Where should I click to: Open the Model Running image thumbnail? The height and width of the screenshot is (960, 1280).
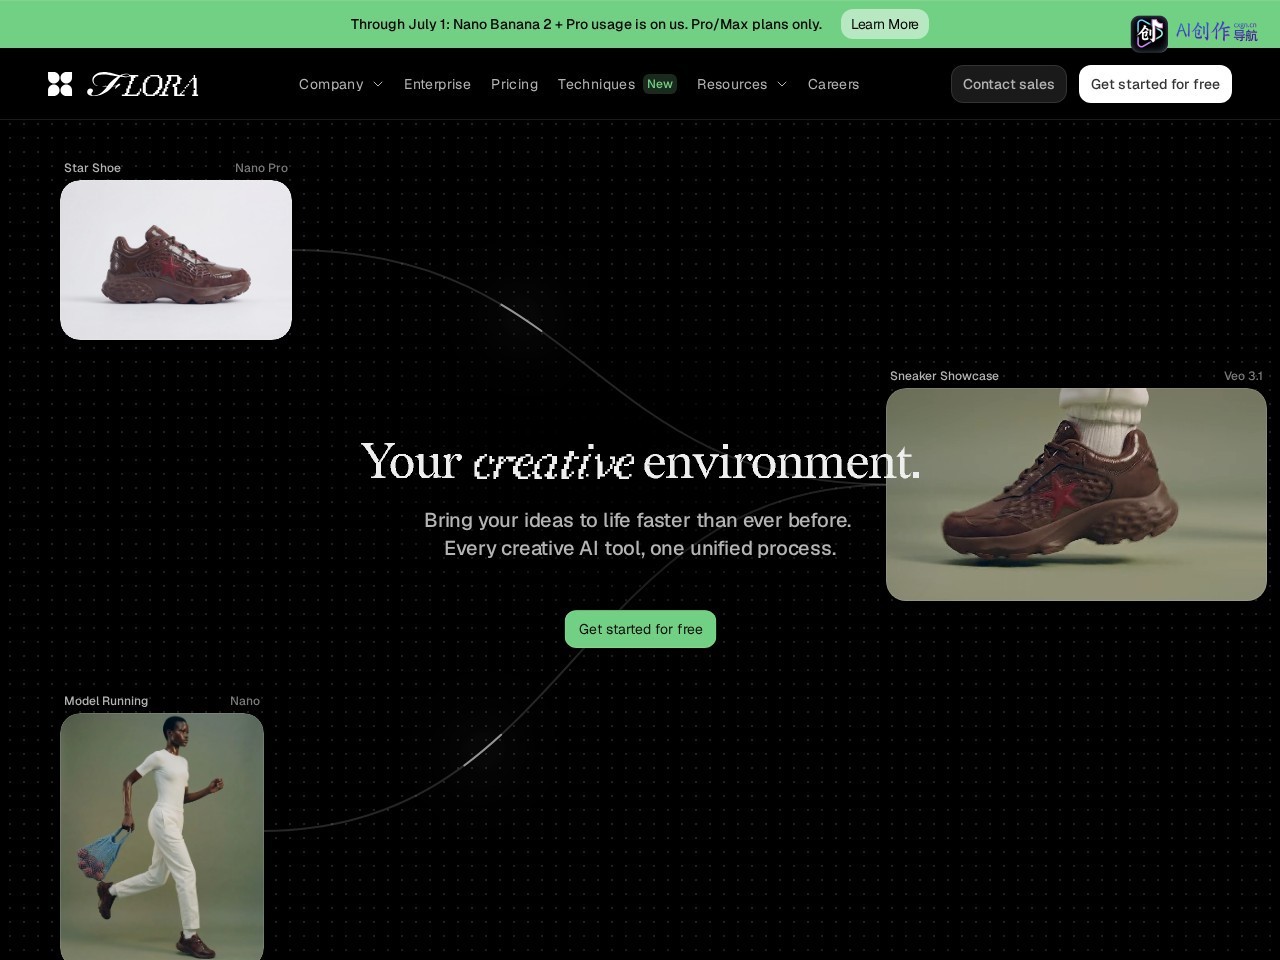(x=162, y=836)
